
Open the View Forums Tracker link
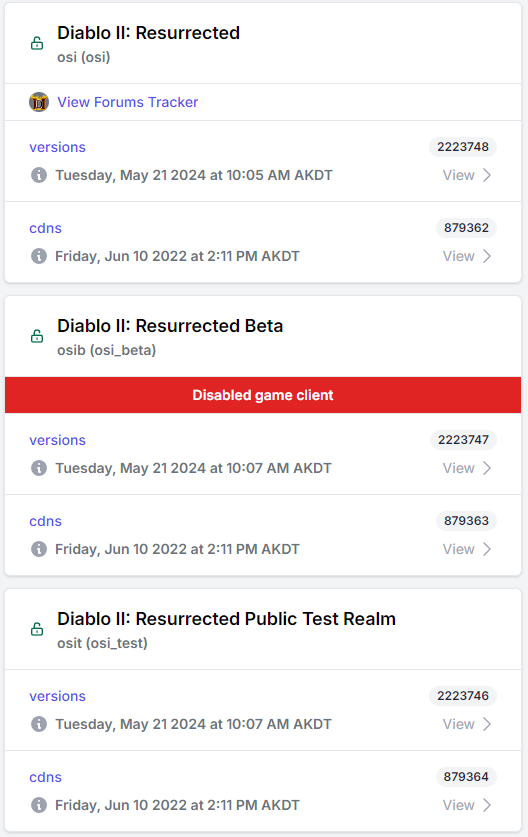pyautogui.click(x=128, y=102)
